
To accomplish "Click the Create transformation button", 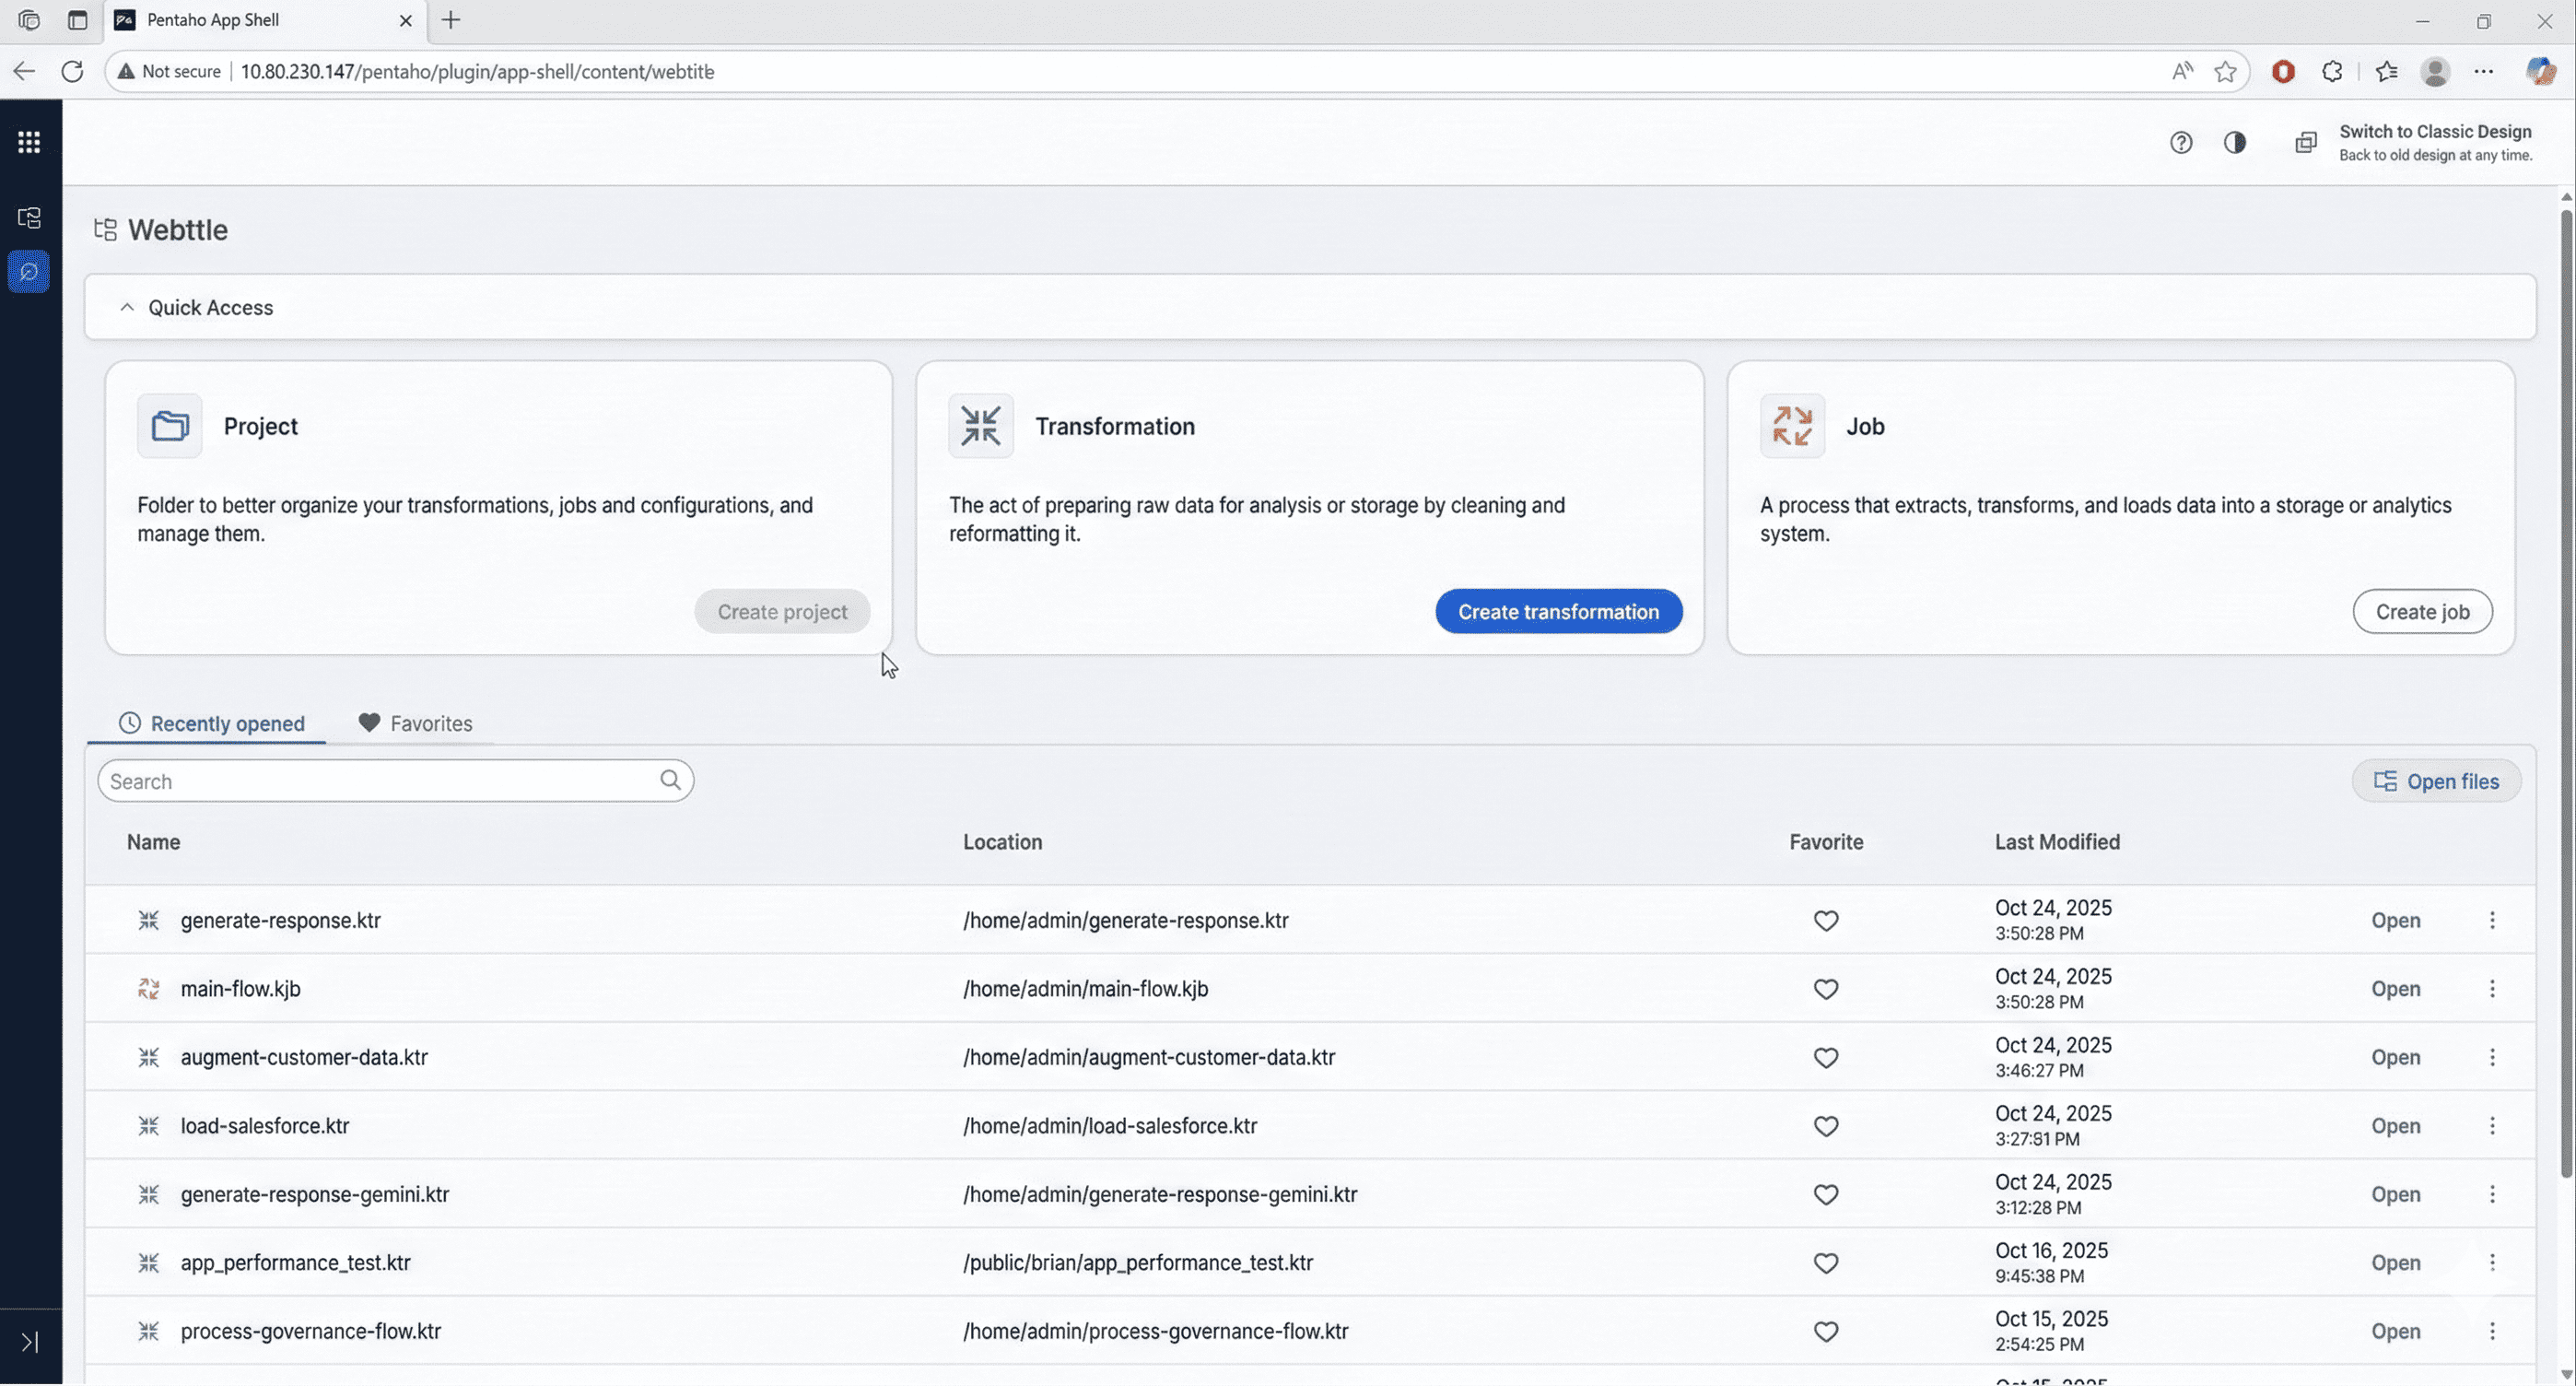I will [1557, 611].
